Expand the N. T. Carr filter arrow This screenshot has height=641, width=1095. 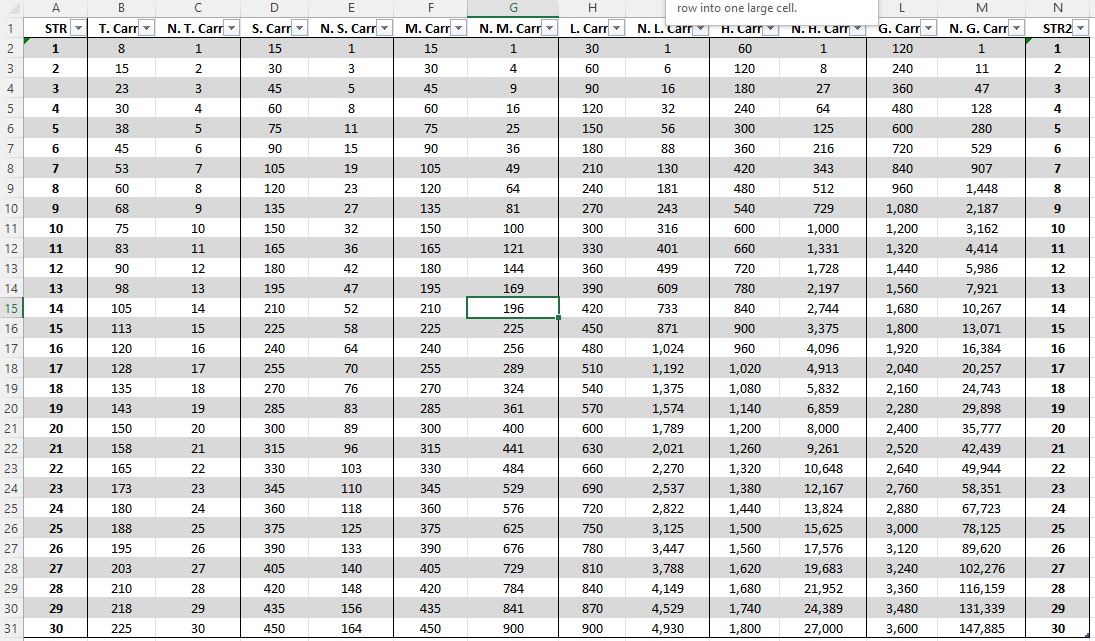point(231,29)
